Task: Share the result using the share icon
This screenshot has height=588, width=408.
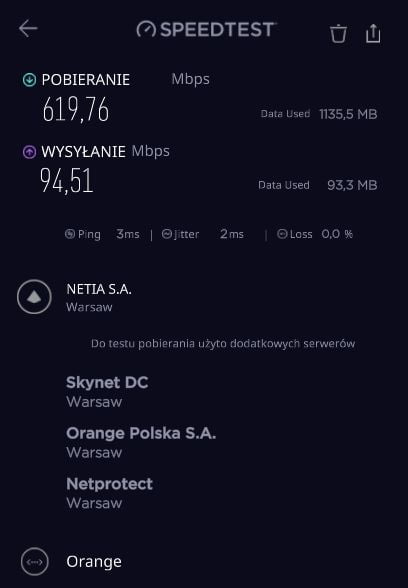Action: (x=373, y=33)
